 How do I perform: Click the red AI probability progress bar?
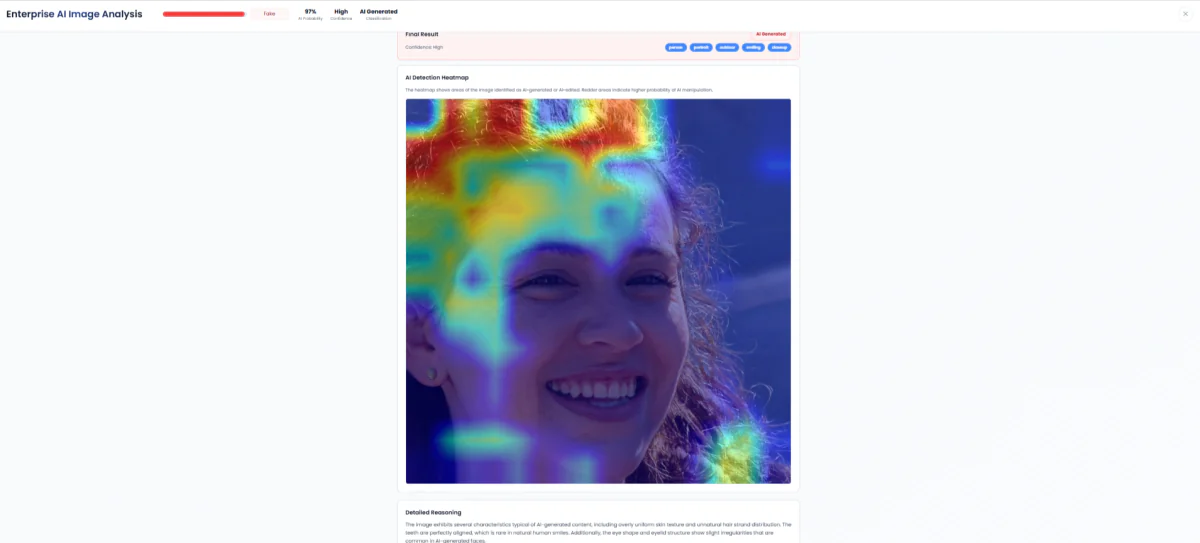[x=204, y=14]
